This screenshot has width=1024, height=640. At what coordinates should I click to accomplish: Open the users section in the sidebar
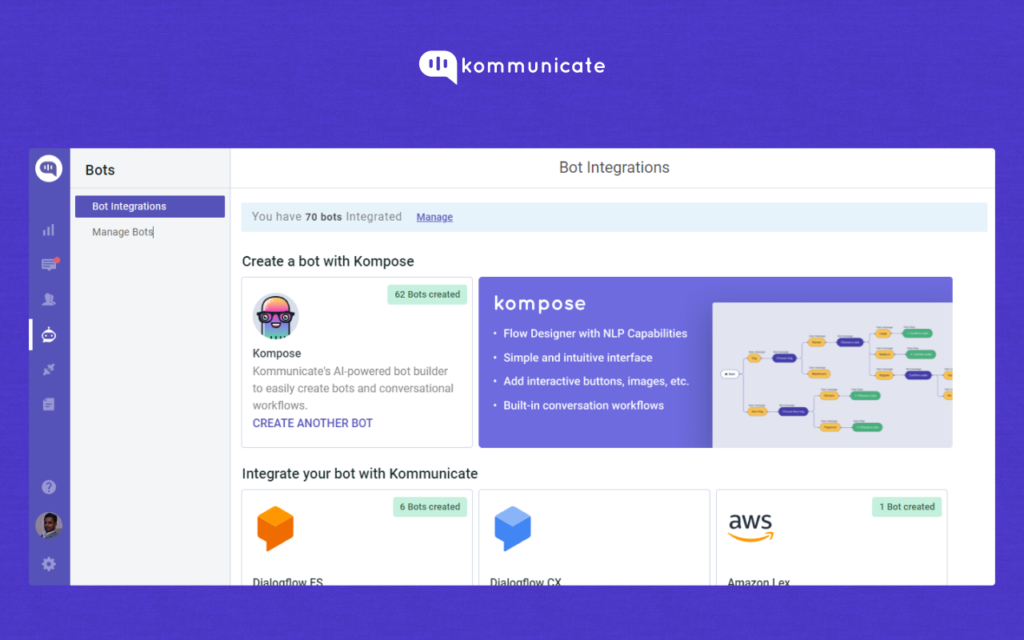click(49, 299)
